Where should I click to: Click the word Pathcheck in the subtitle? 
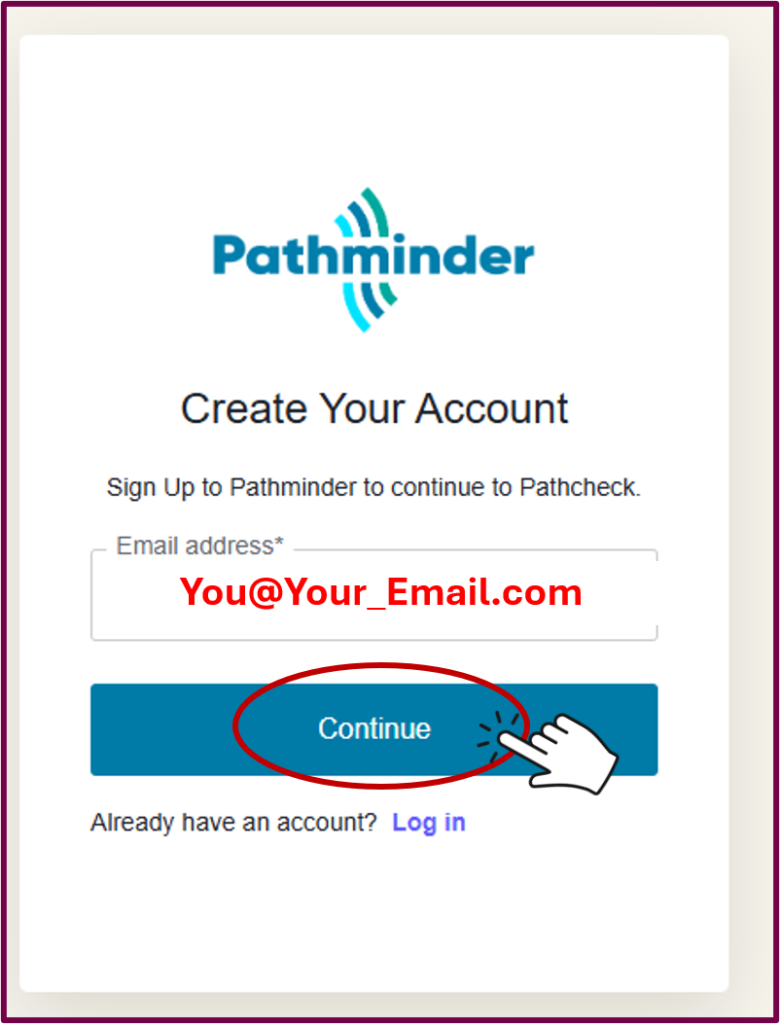[580, 488]
